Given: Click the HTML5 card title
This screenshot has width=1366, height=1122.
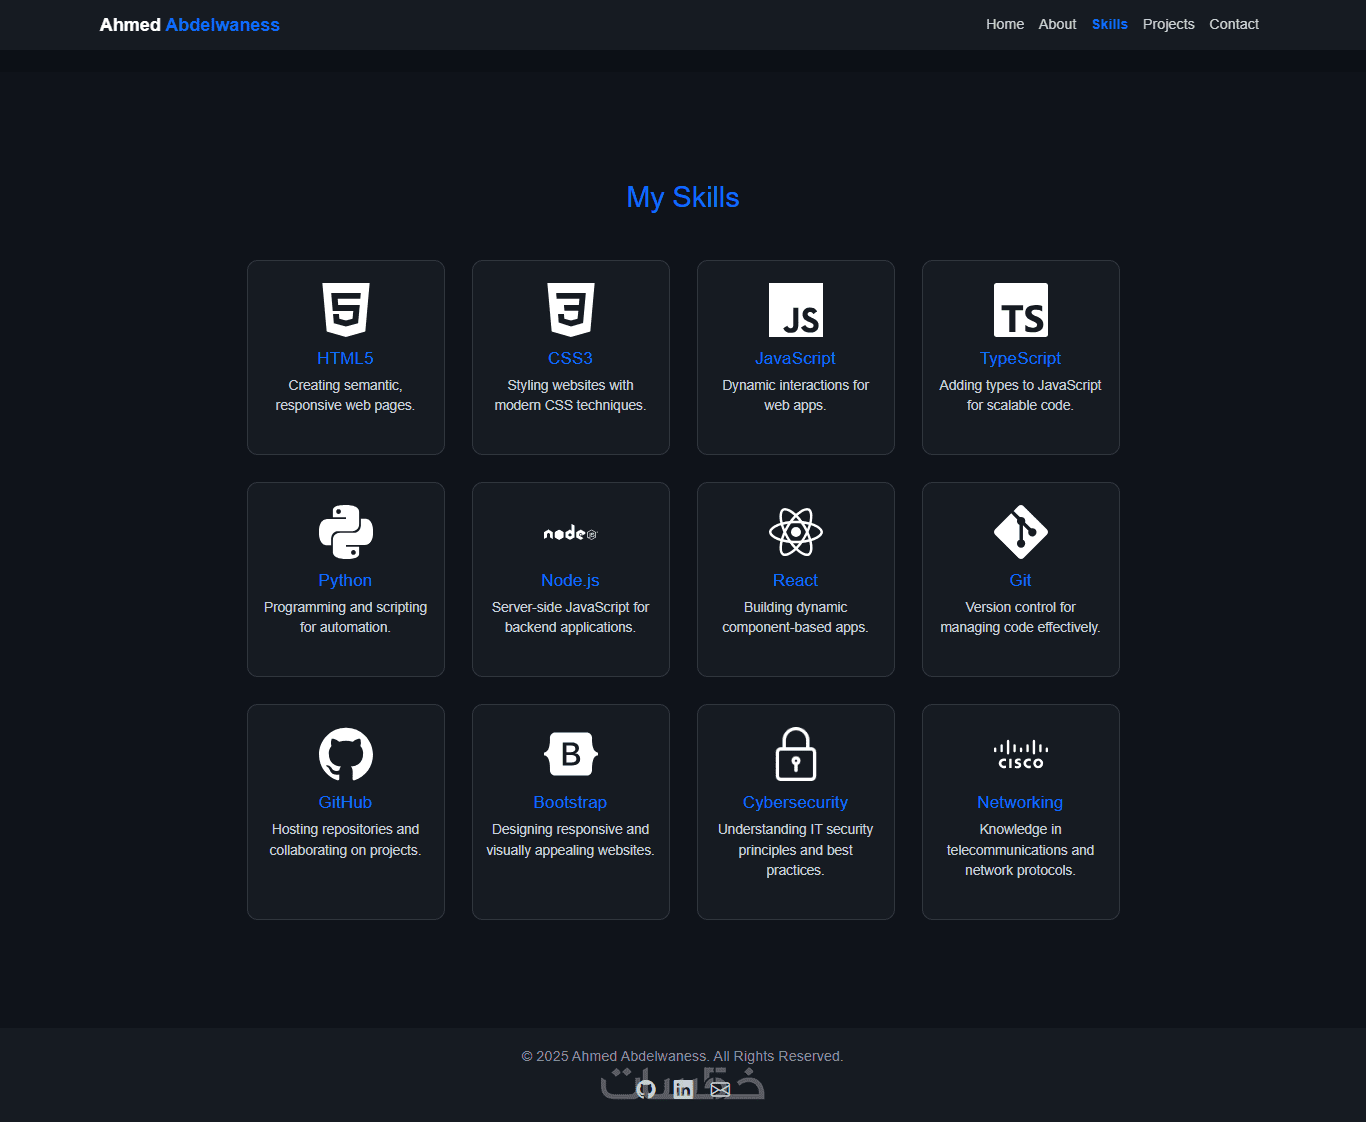Looking at the screenshot, I should pyautogui.click(x=346, y=358).
